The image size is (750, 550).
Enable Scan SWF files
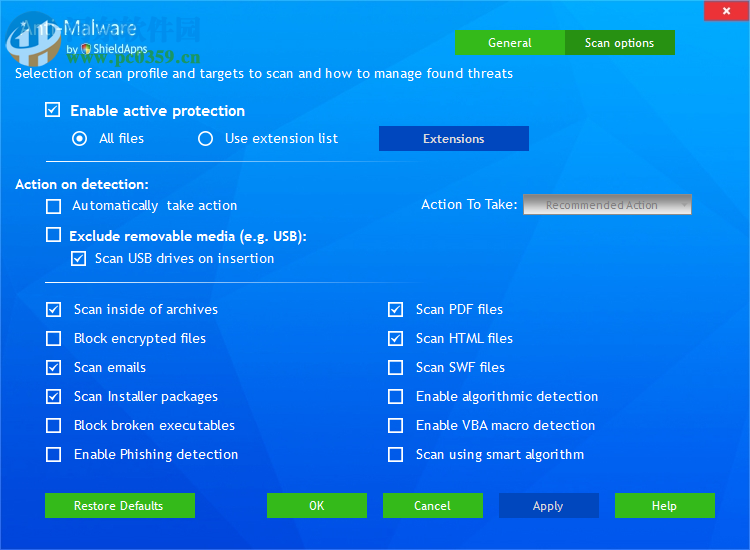click(x=396, y=368)
